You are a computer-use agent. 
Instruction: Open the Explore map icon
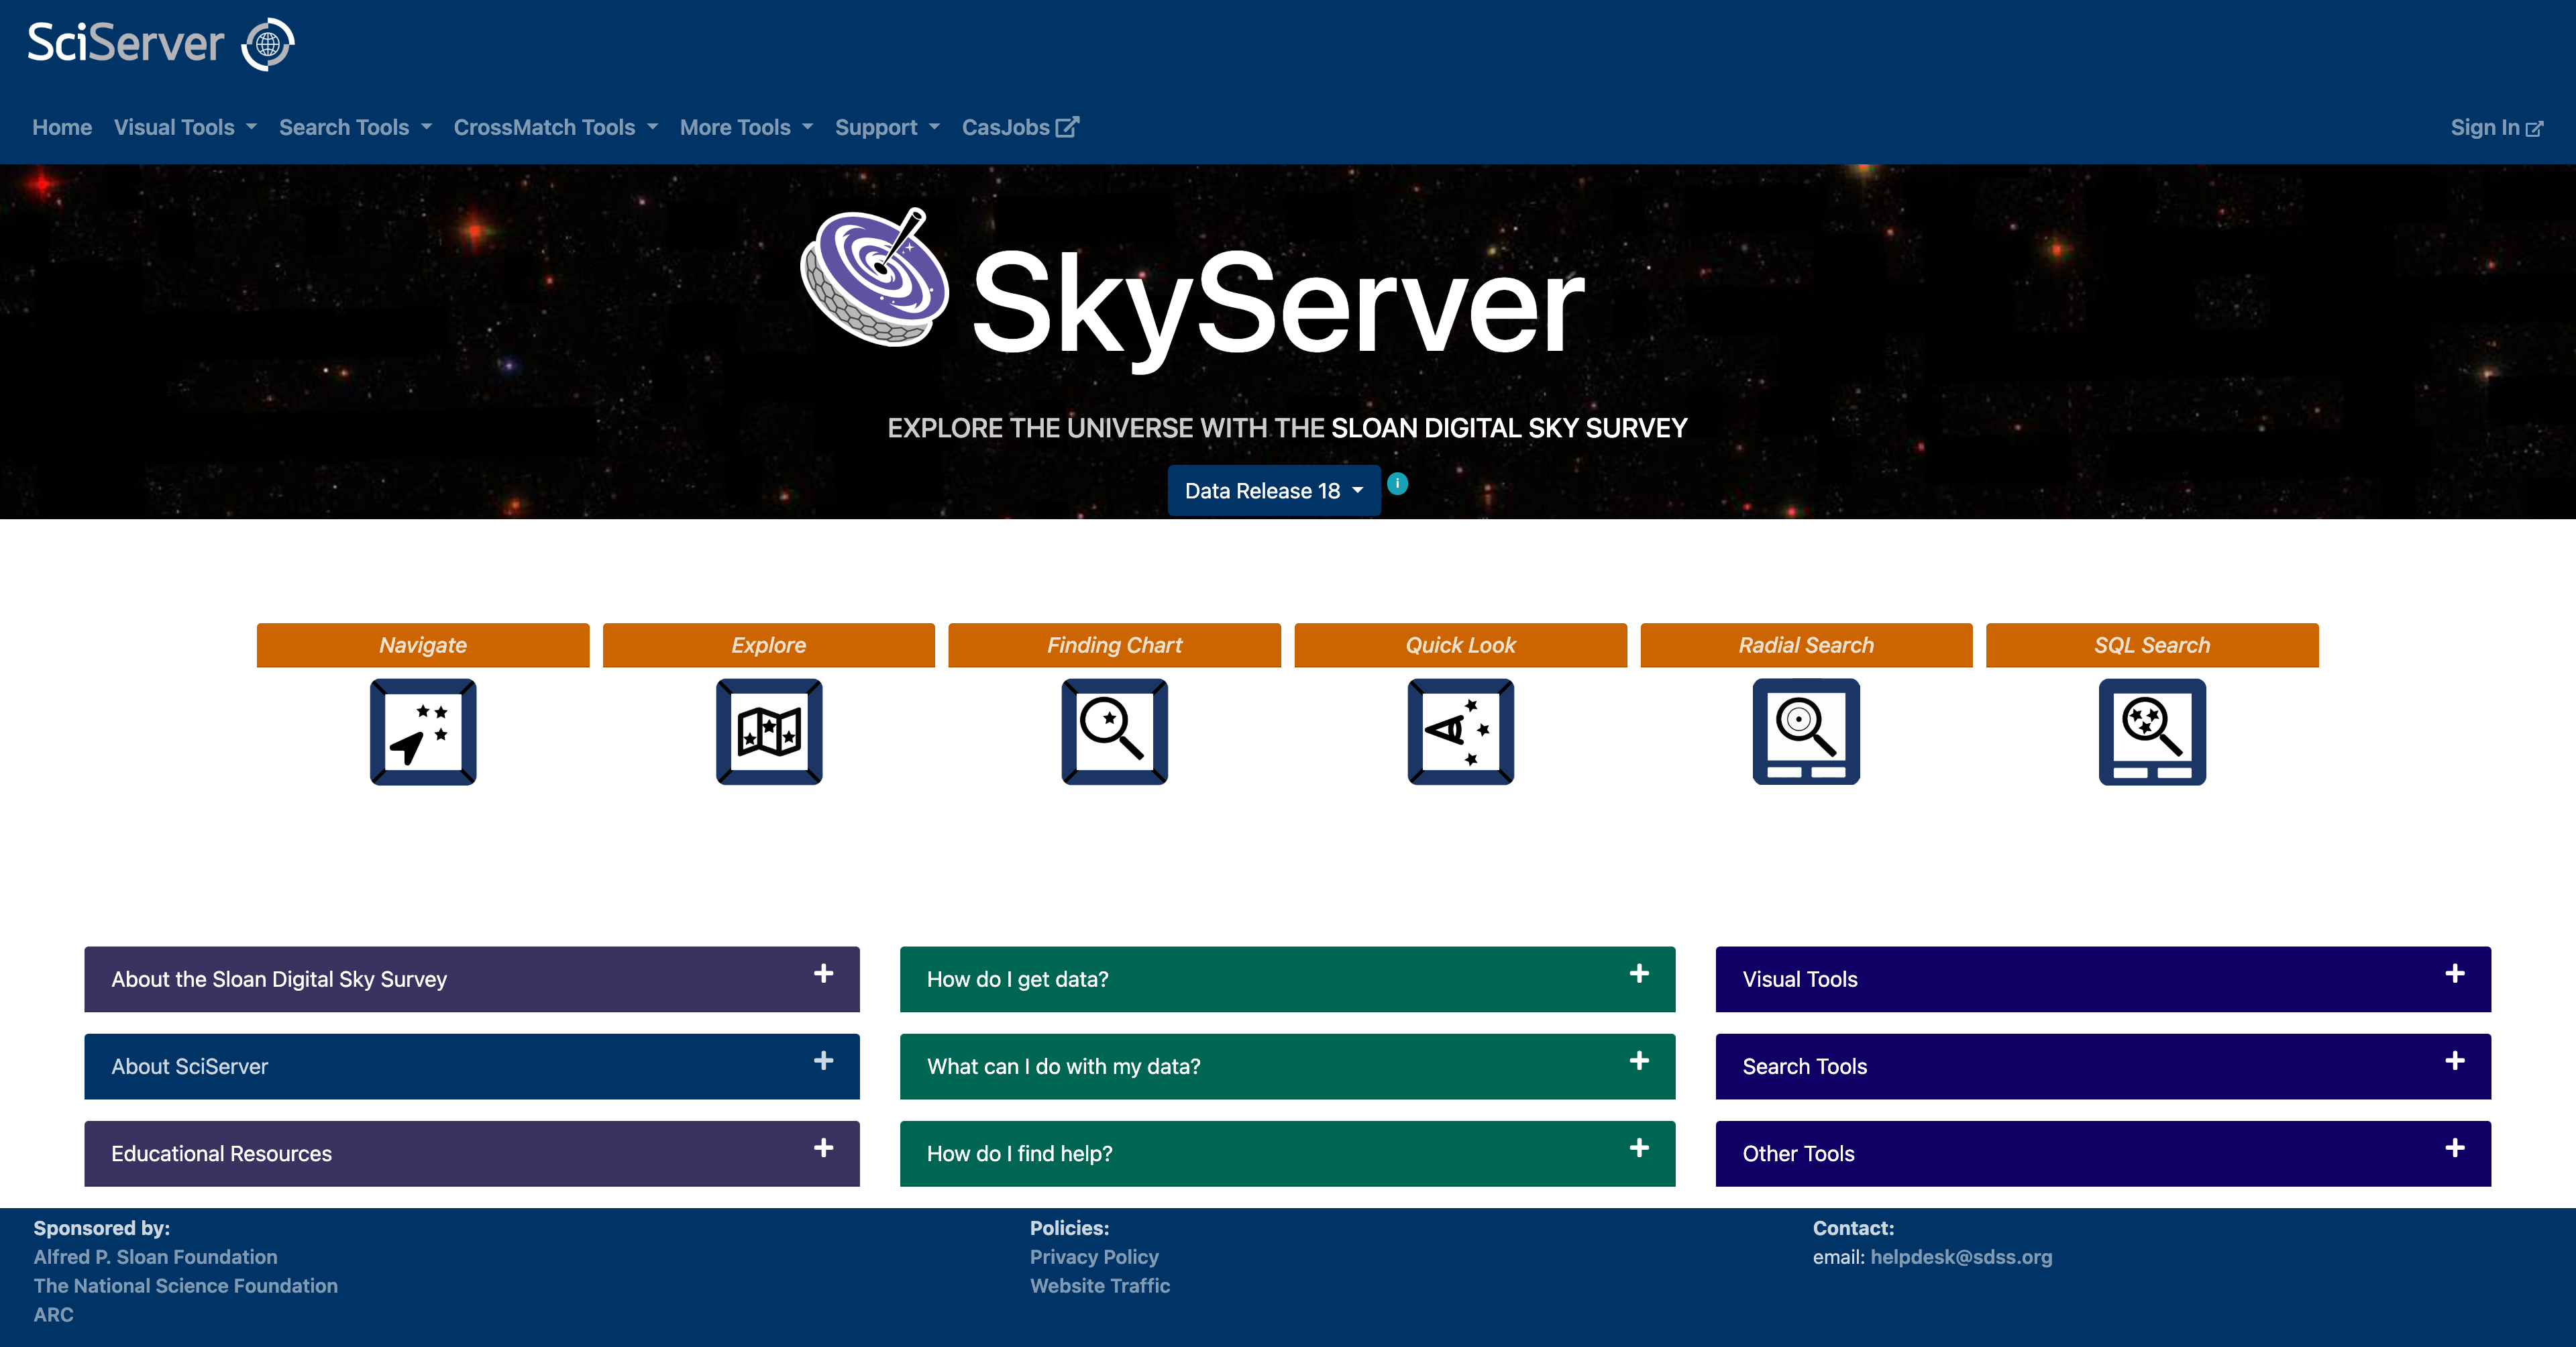[x=769, y=732]
